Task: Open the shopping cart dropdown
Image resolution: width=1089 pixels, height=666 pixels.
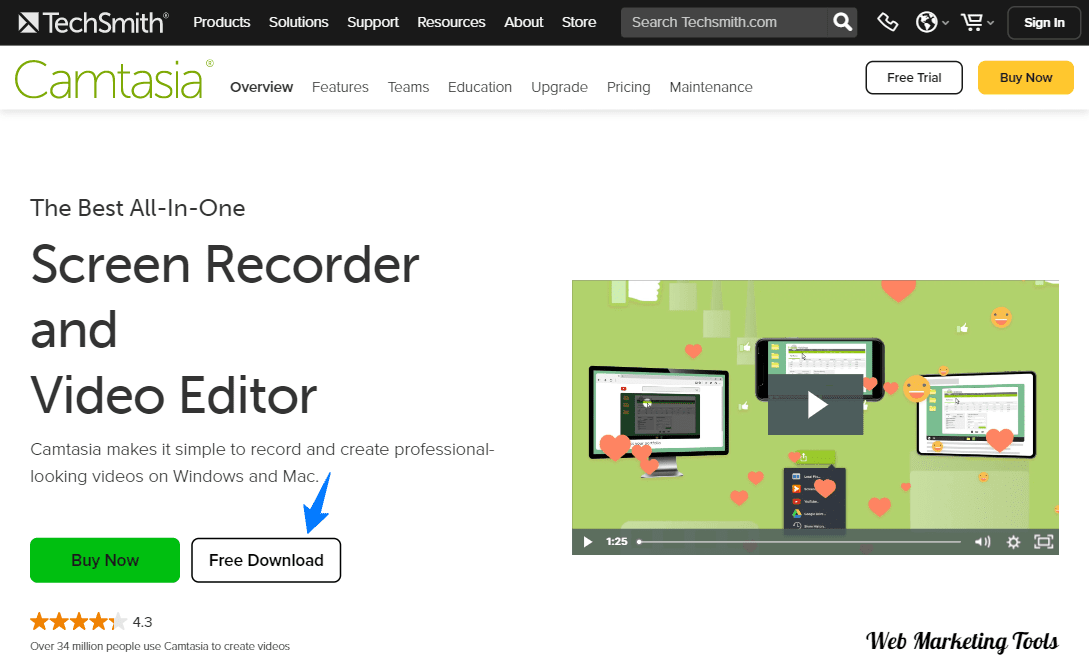Action: tap(977, 22)
